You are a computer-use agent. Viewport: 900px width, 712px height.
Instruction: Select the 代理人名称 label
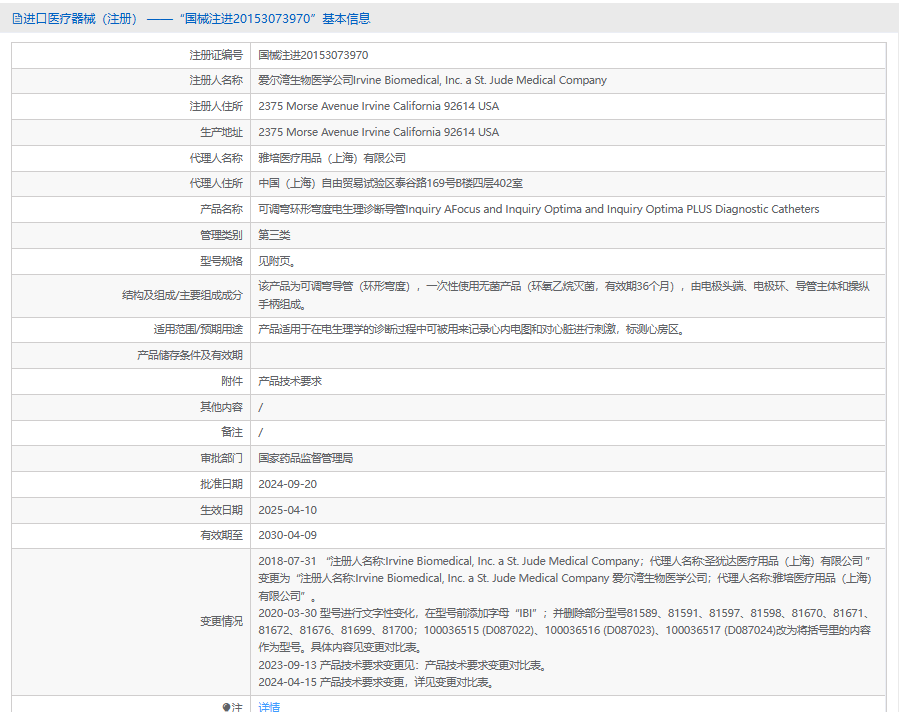pyautogui.click(x=216, y=158)
